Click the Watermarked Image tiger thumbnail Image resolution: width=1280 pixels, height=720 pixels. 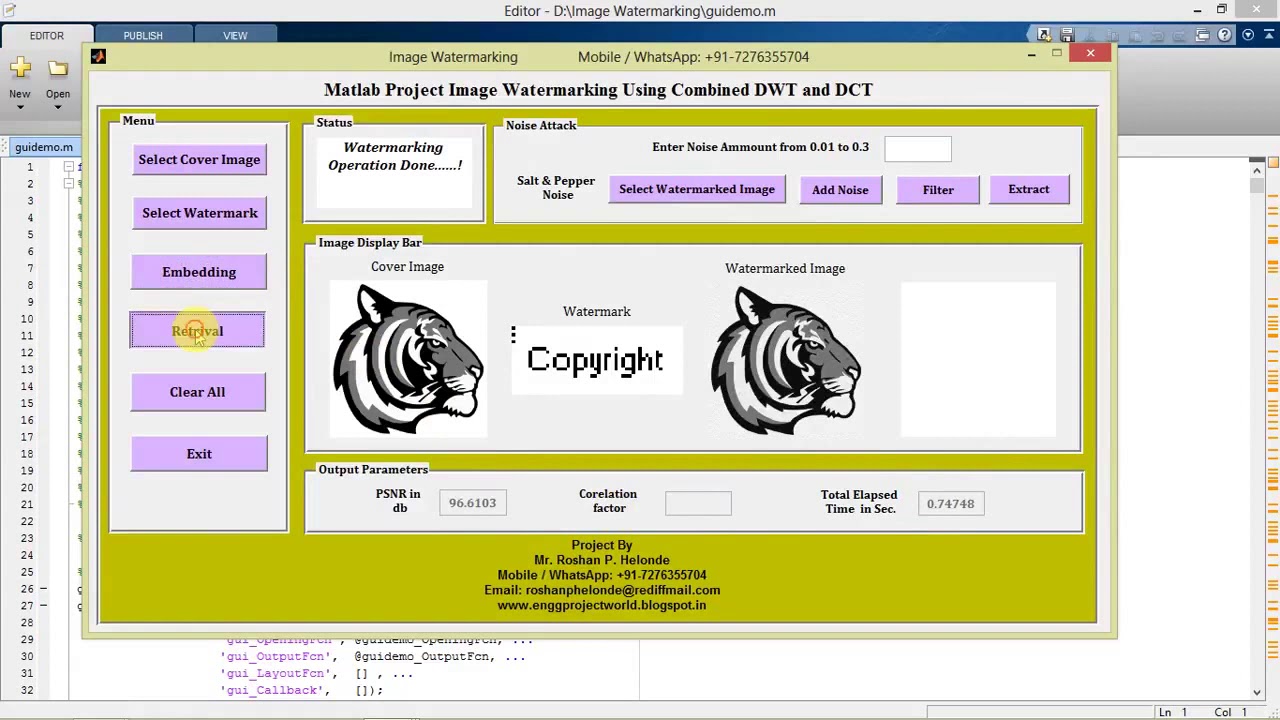pos(786,360)
